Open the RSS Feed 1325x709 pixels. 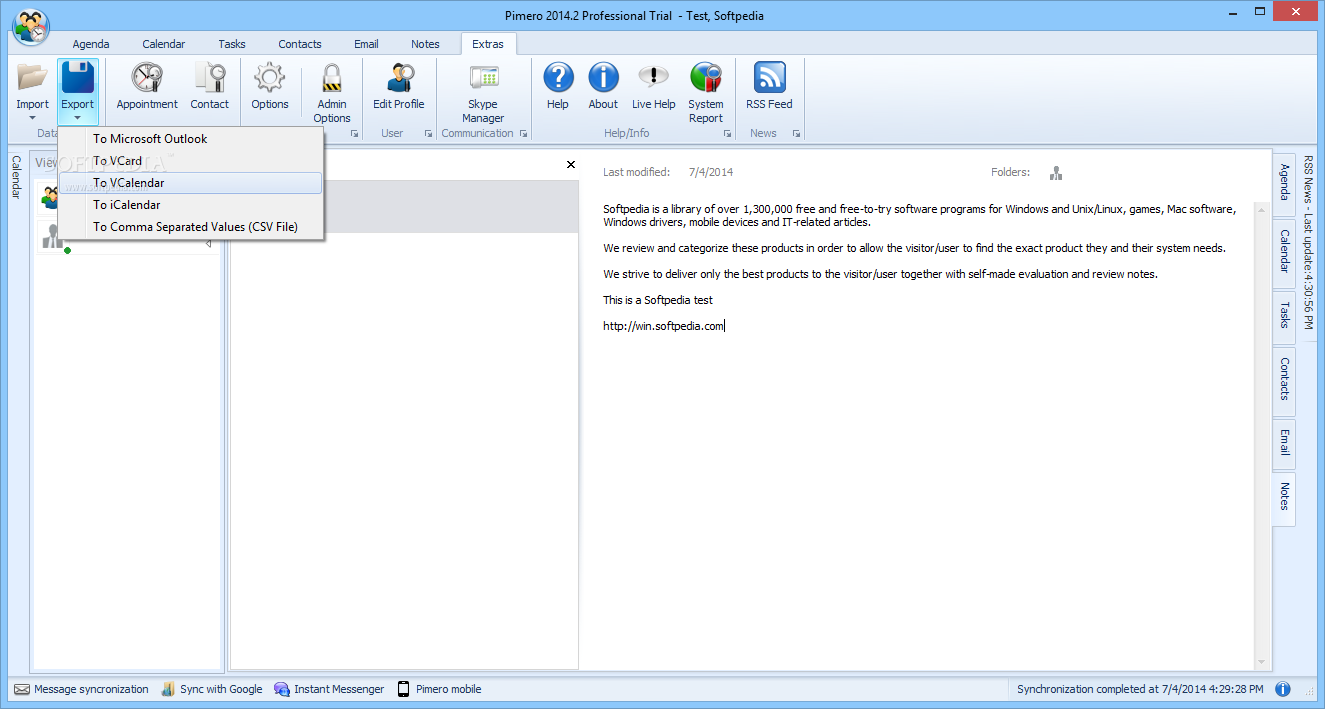769,87
